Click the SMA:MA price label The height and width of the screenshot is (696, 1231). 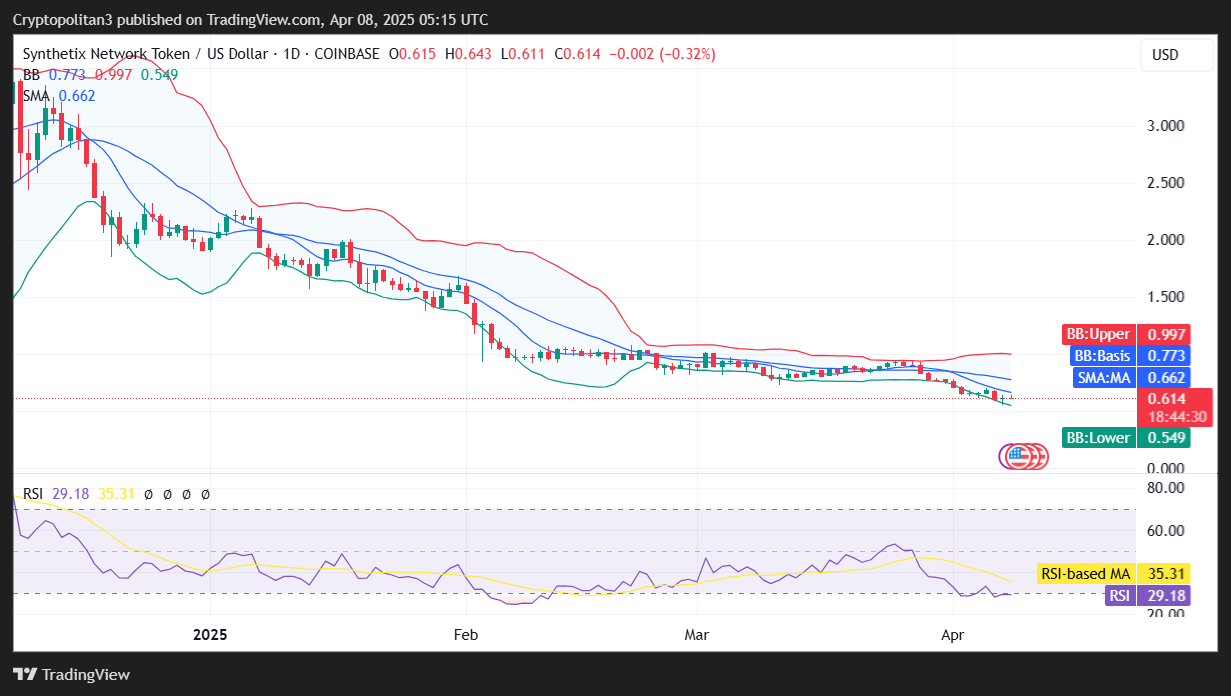pyautogui.click(x=1103, y=377)
